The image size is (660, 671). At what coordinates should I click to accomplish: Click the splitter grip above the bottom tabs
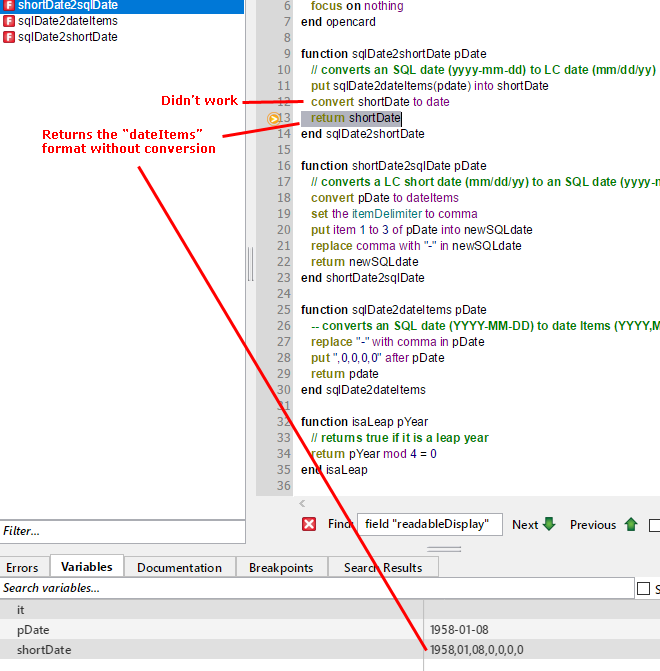(x=444, y=549)
